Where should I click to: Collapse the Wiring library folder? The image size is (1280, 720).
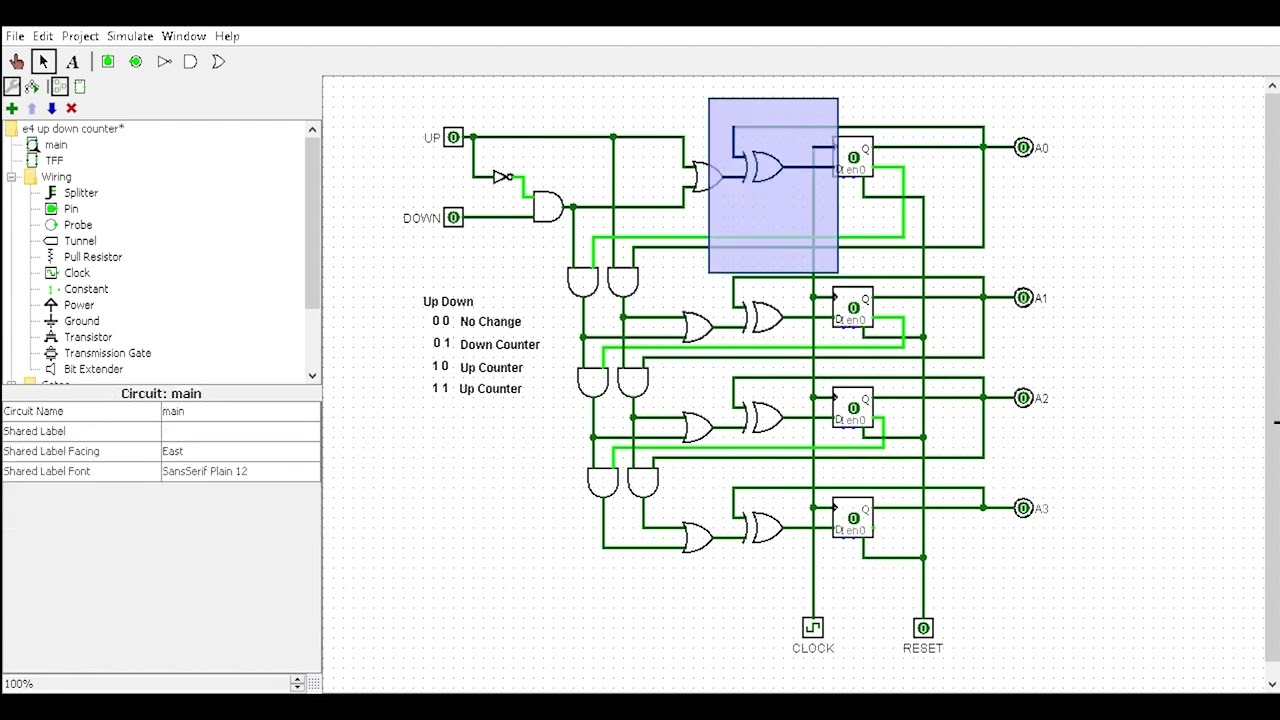(12, 177)
